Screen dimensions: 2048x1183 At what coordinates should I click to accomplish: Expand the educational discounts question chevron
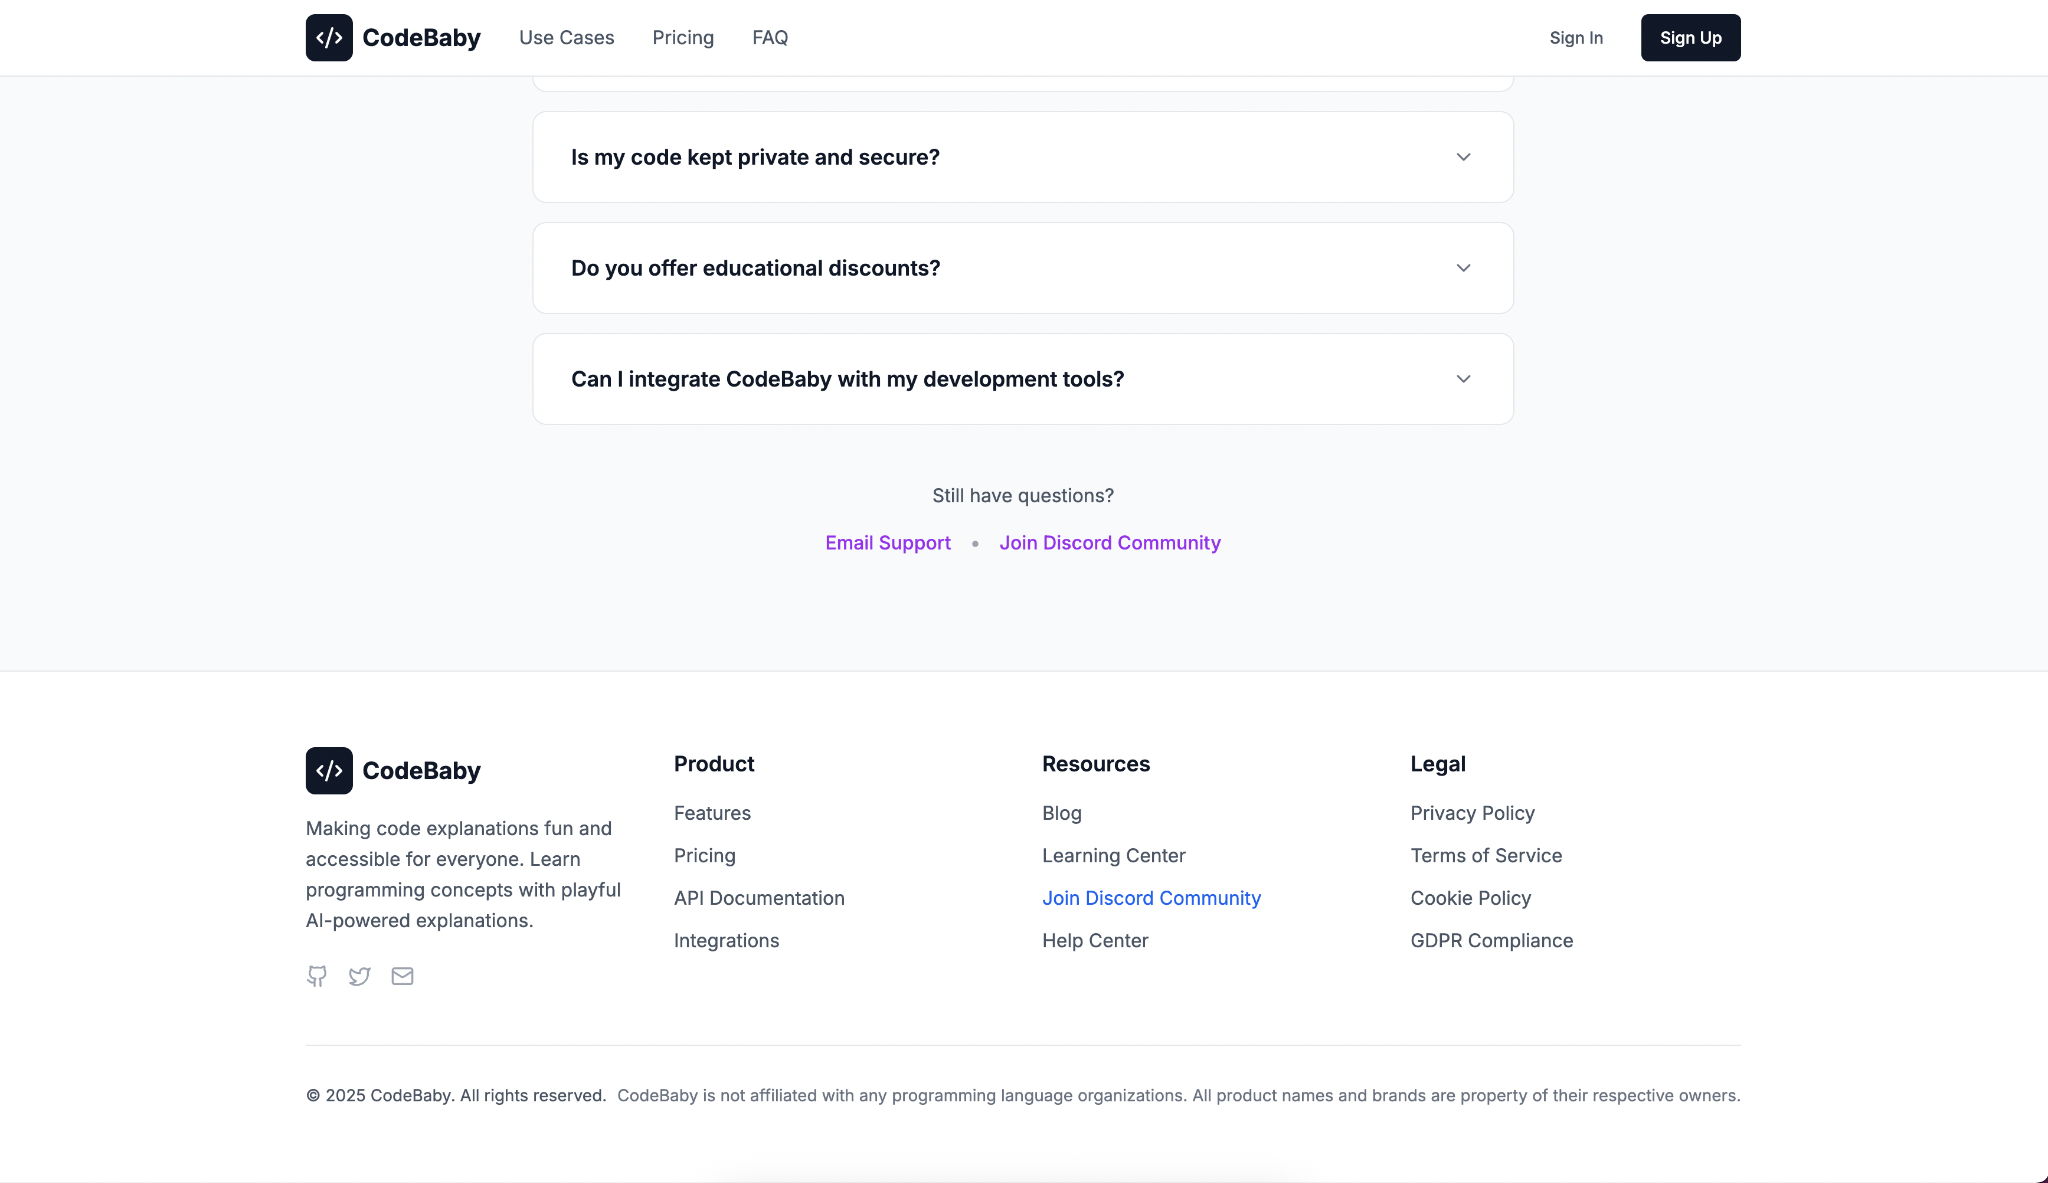[x=1463, y=268]
